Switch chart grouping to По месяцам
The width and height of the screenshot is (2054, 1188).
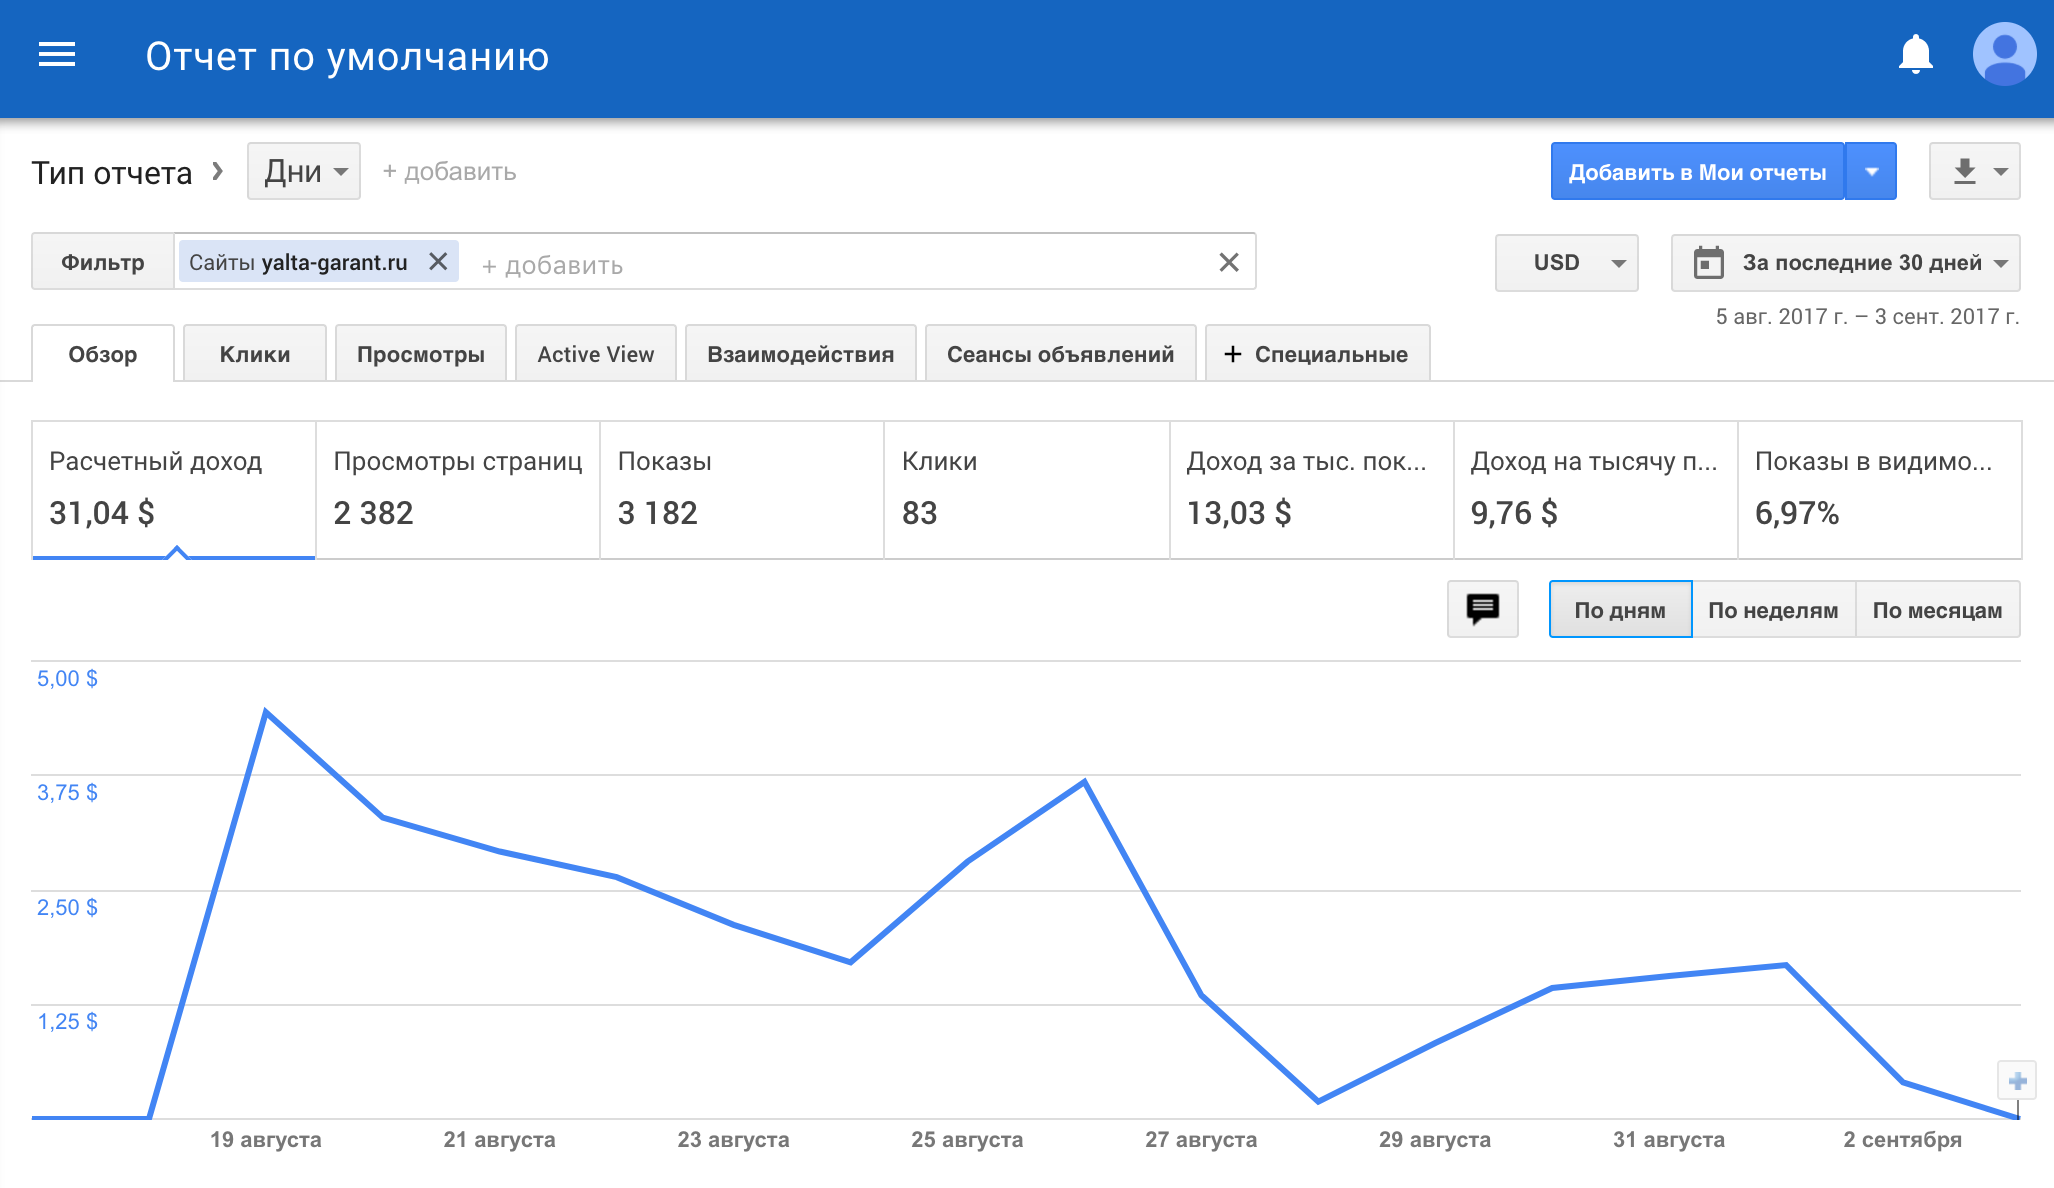(1937, 609)
